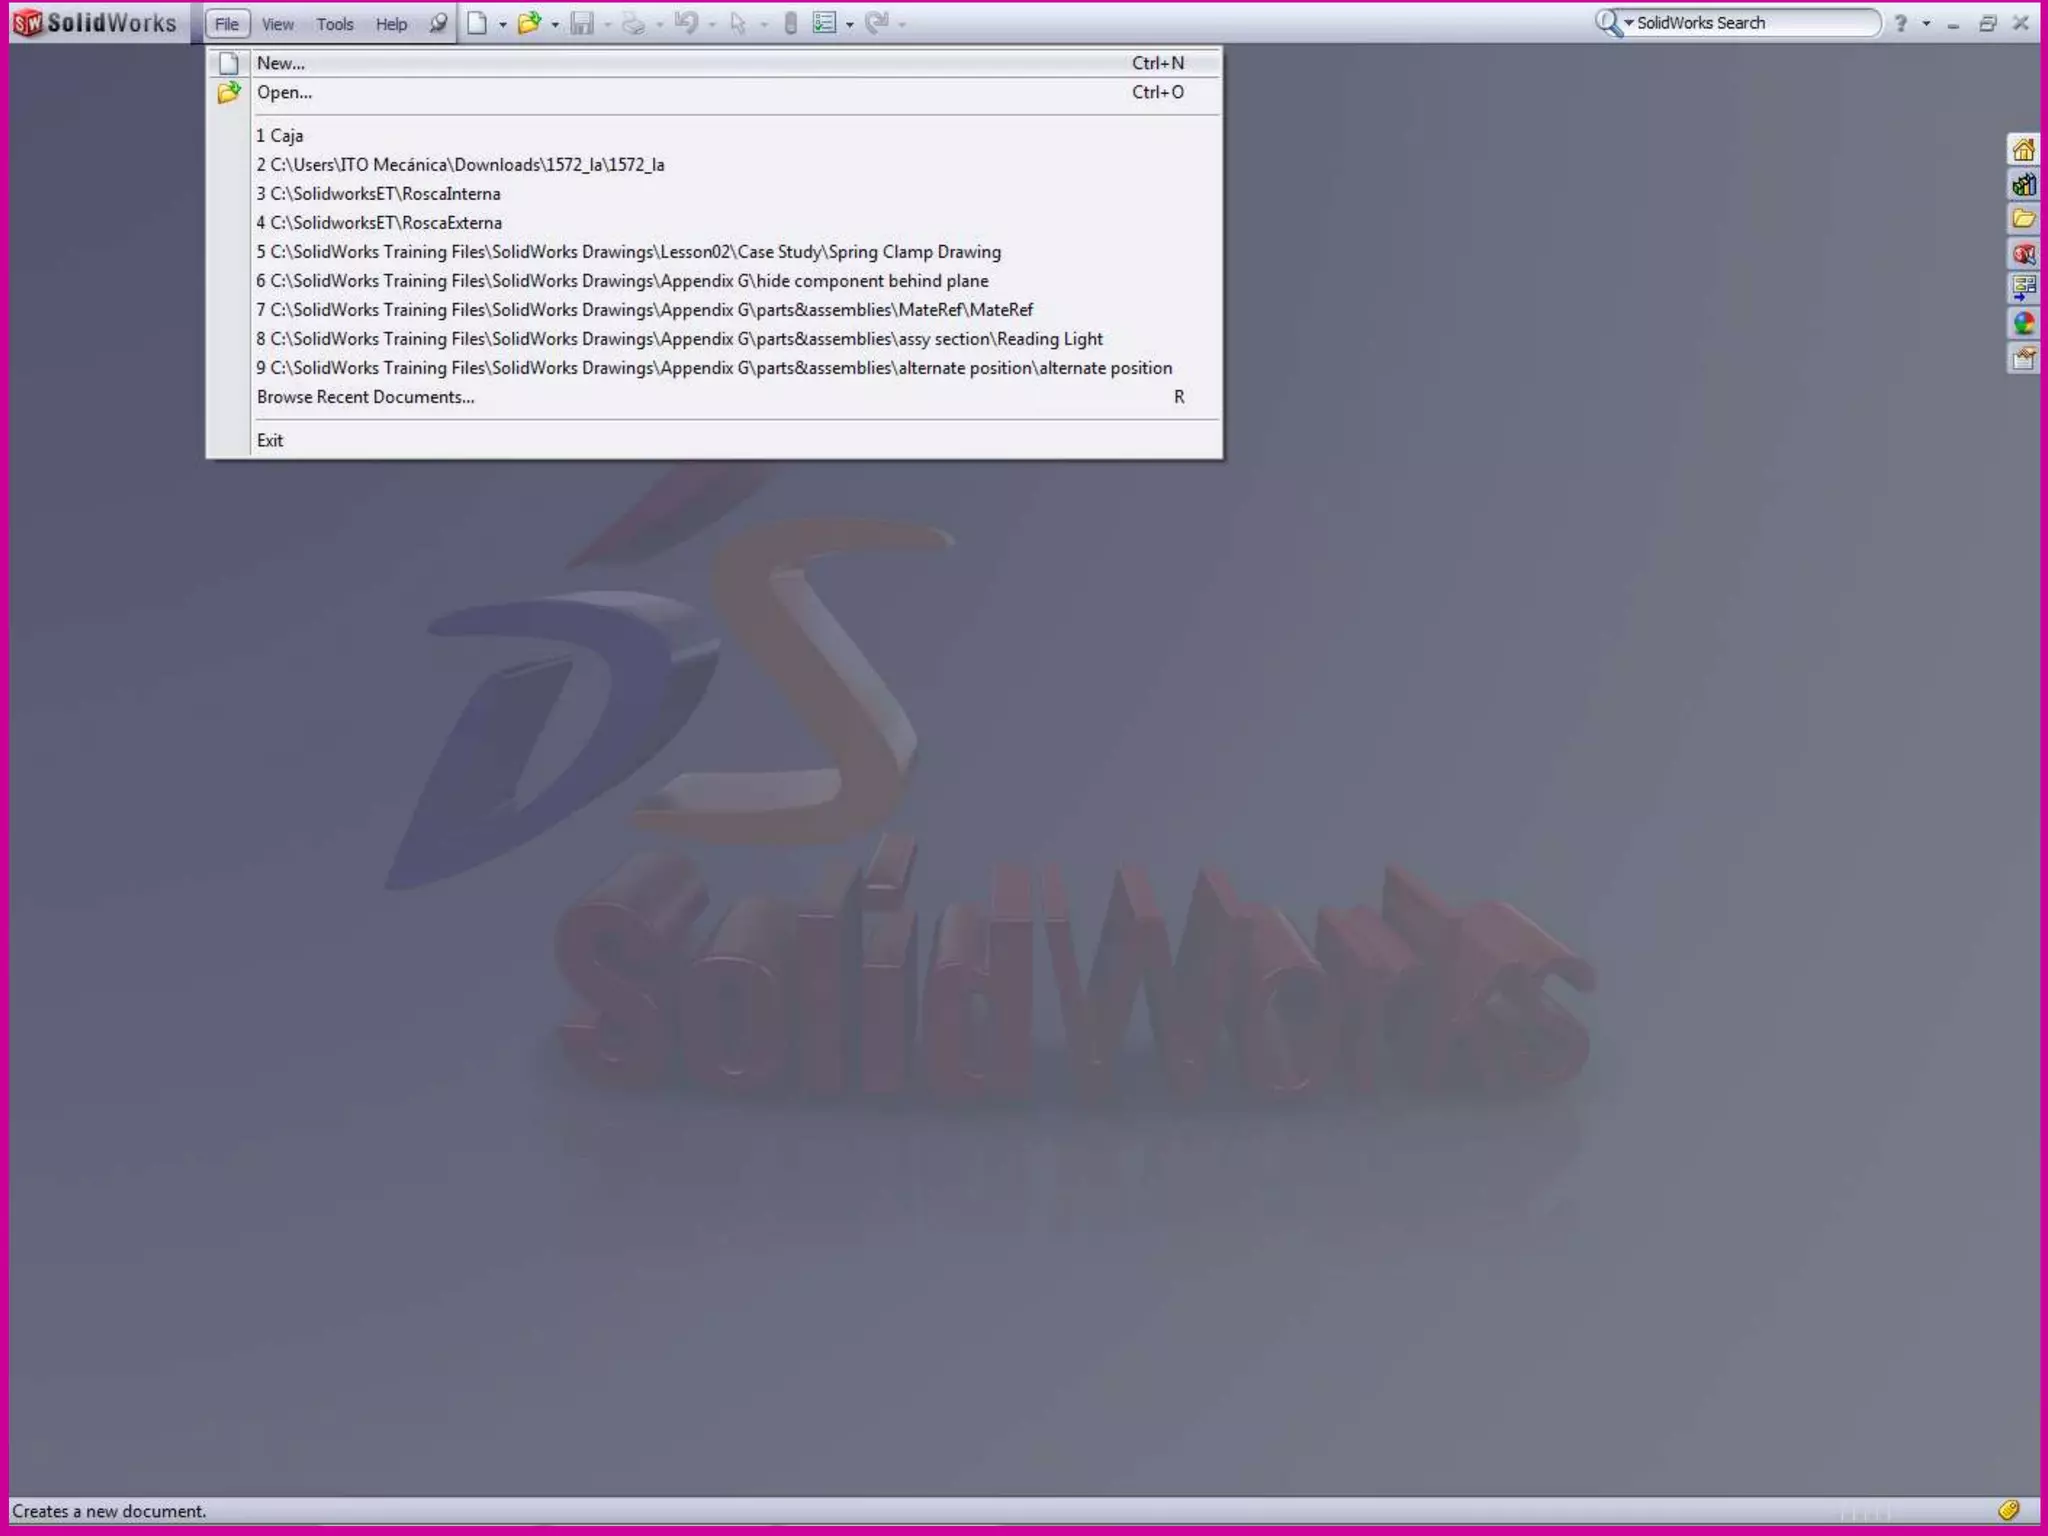The width and height of the screenshot is (2048, 1536).
Task: Pin the menu bar with pushpin
Action: pos(438,23)
